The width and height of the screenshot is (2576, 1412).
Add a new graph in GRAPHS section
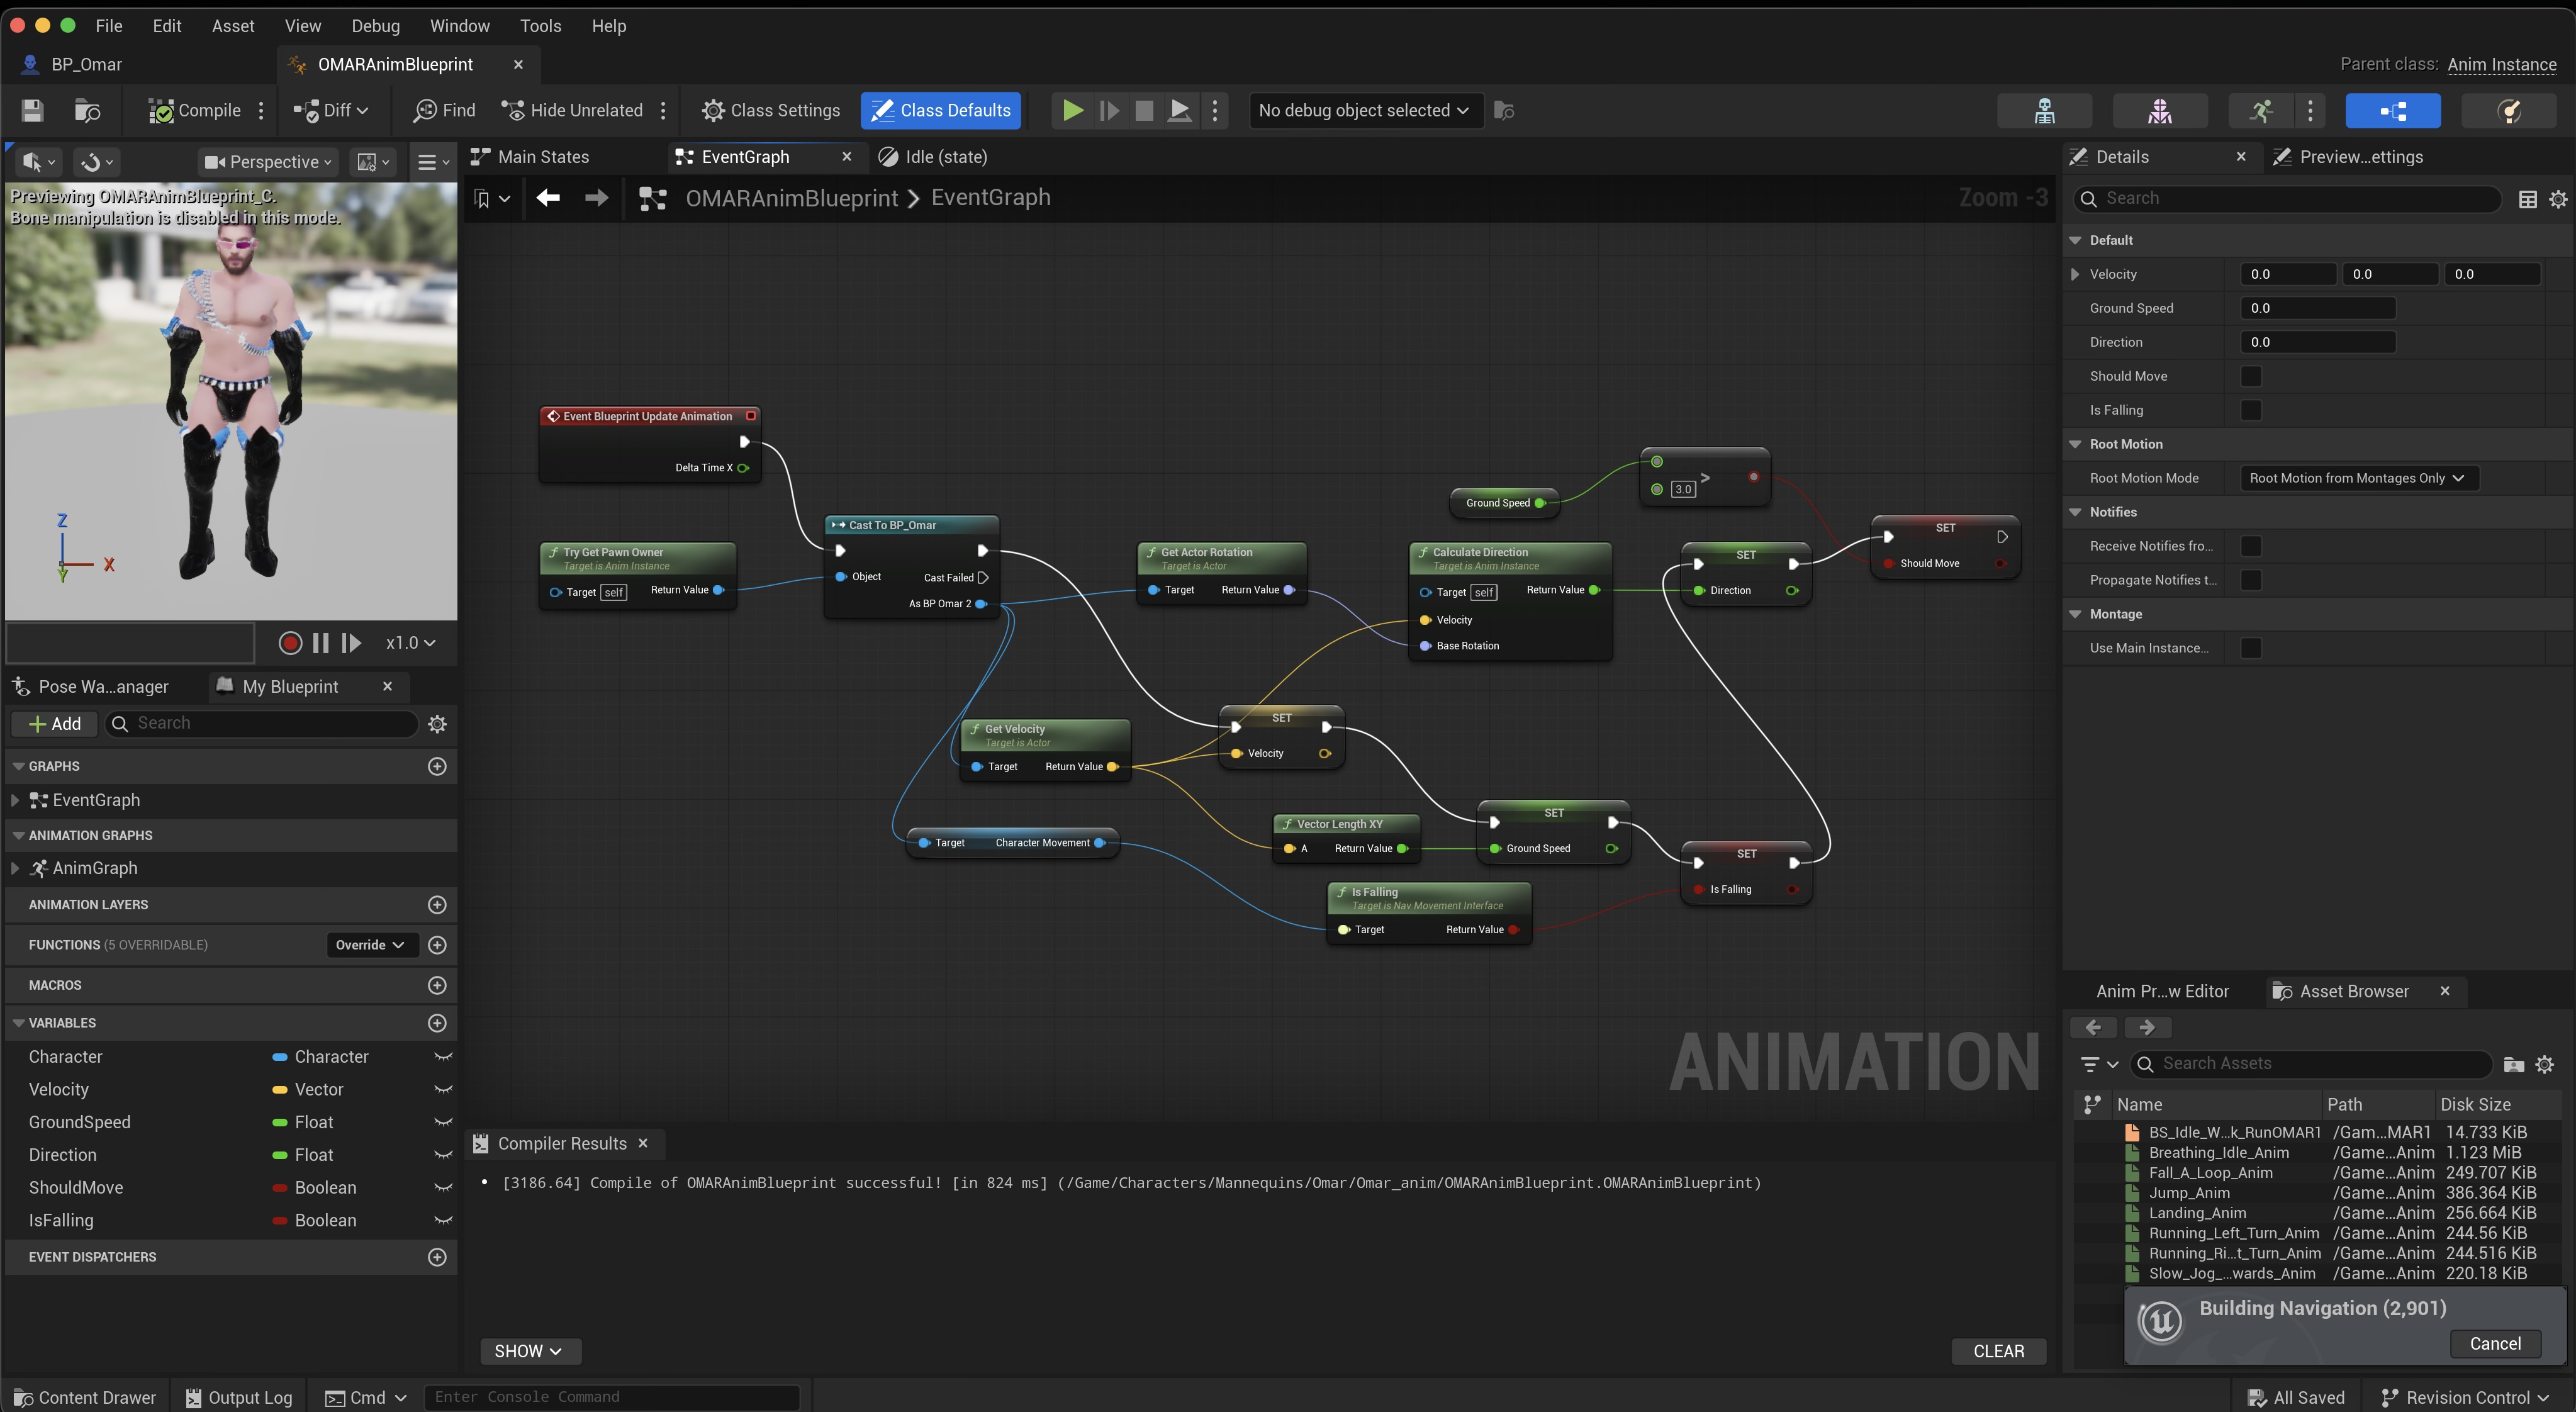click(x=437, y=766)
